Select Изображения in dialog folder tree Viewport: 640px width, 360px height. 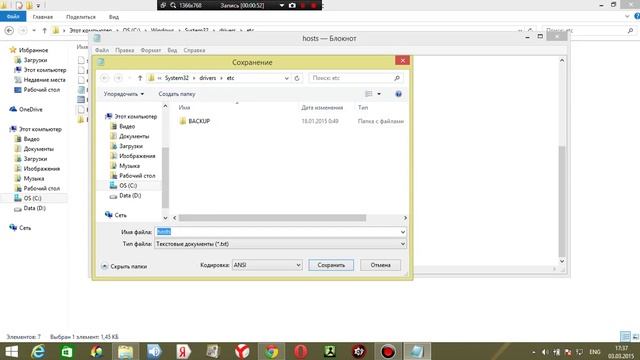[137, 156]
